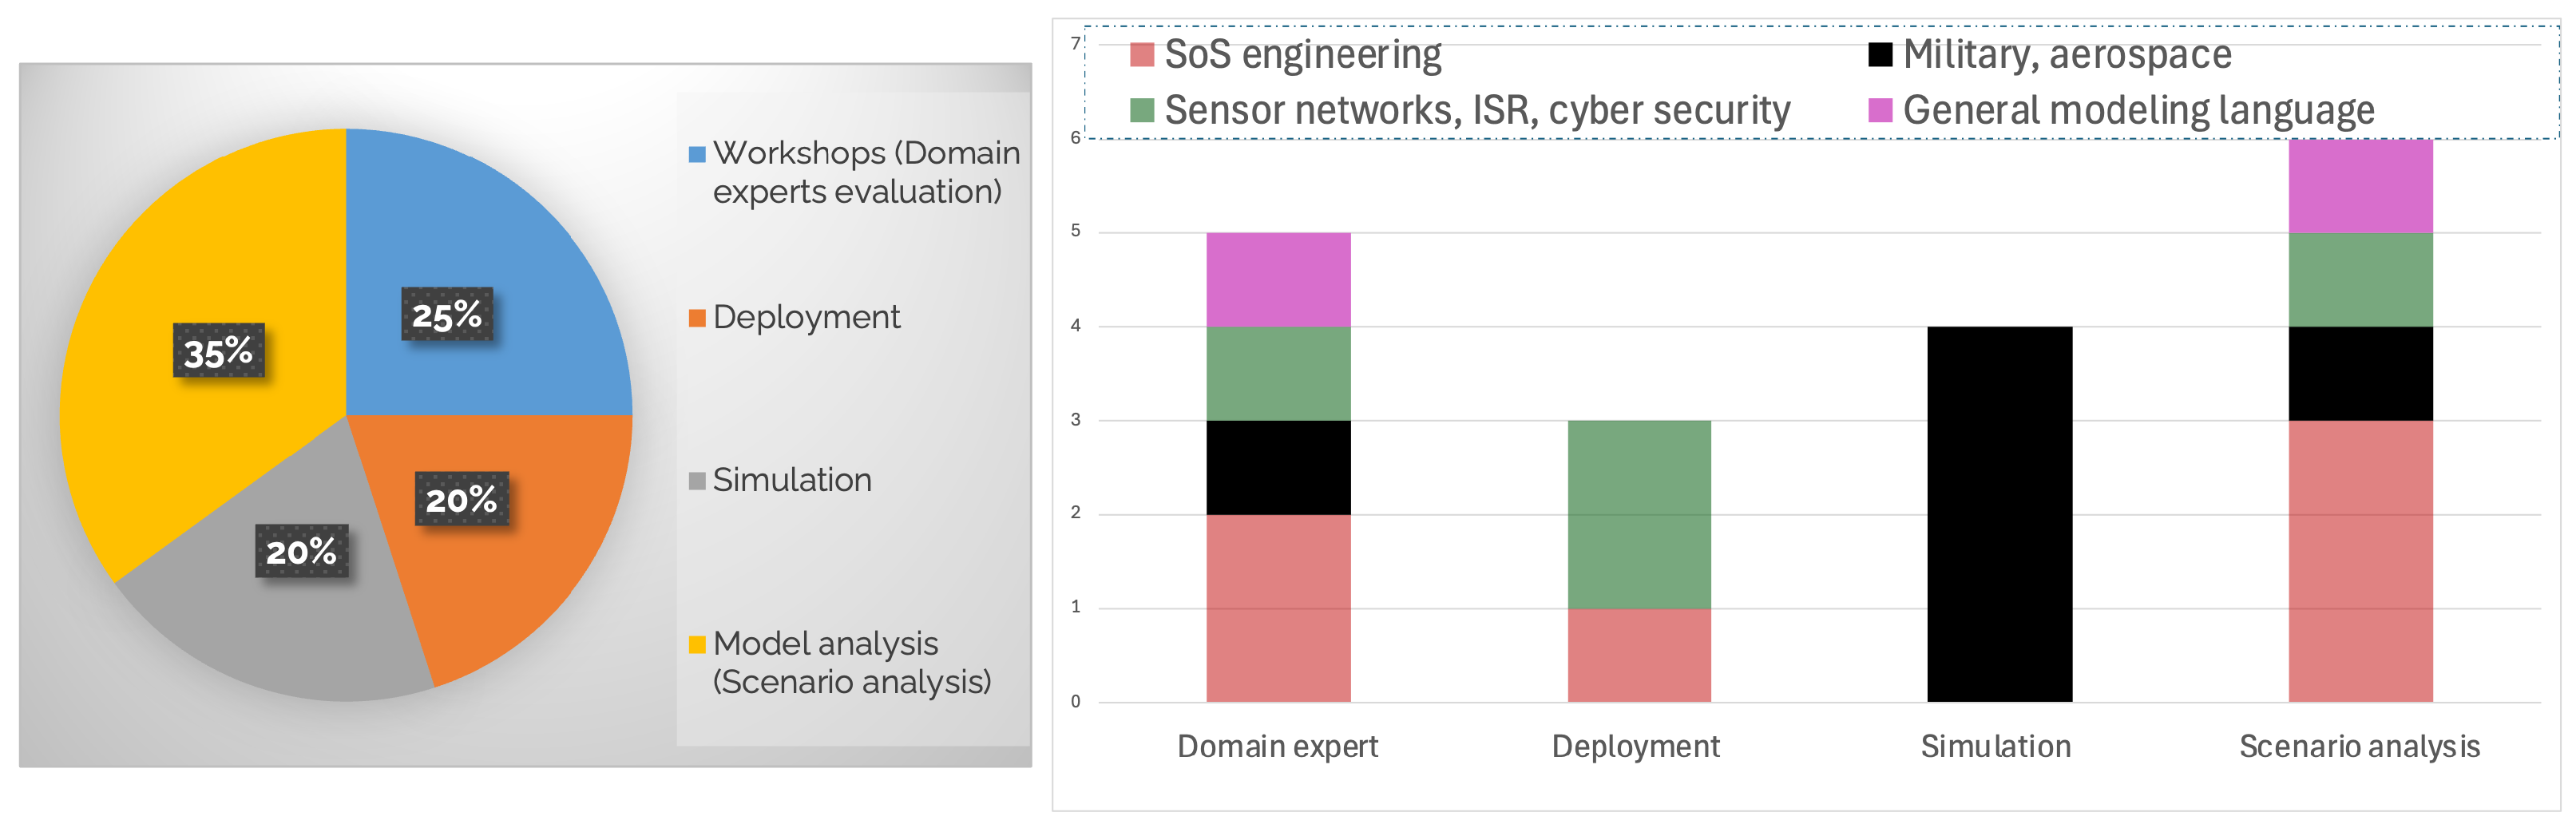Image resolution: width=2576 pixels, height=828 pixels.
Task: Select the black Simulation bar
Action: point(1999,514)
